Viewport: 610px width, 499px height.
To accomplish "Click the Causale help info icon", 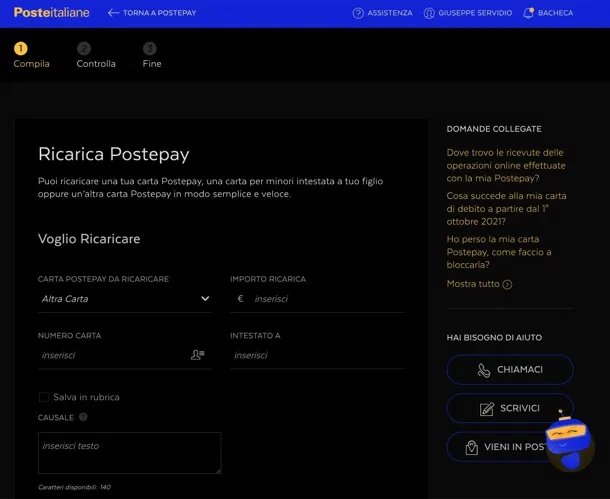I will click(83, 417).
